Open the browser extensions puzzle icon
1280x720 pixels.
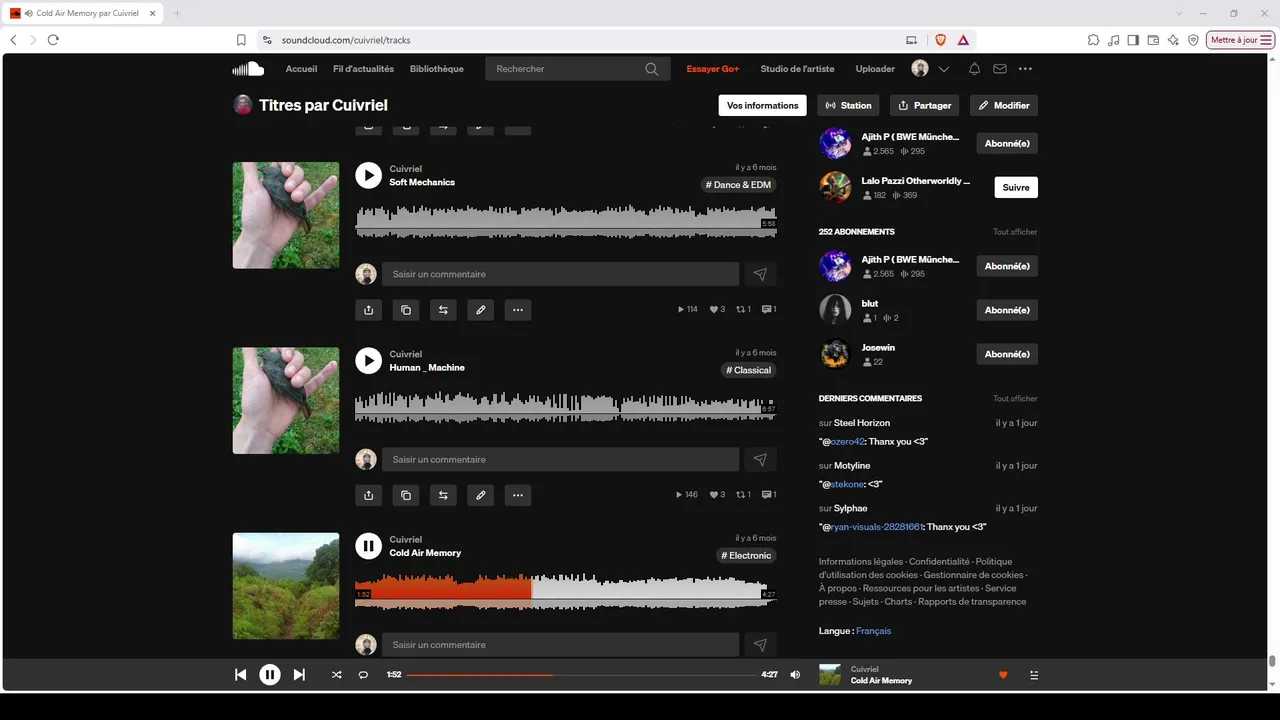(1094, 40)
